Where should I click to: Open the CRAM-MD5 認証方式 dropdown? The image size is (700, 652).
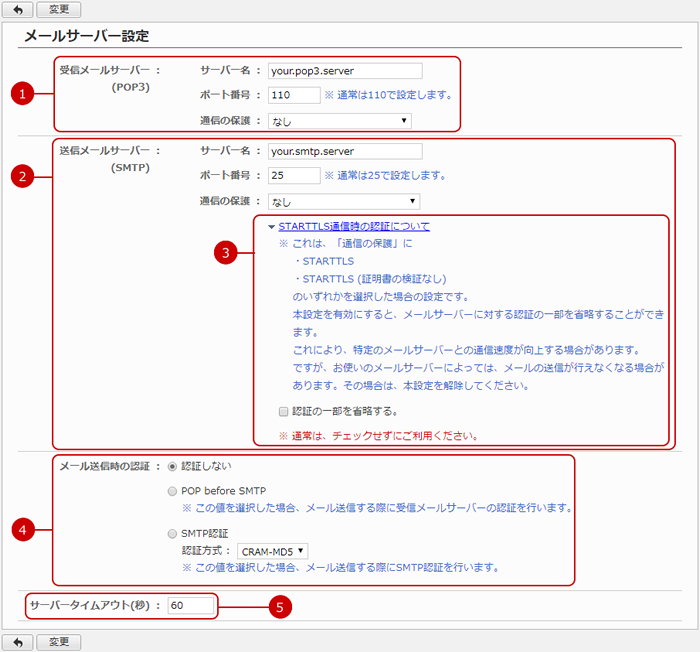[272, 550]
